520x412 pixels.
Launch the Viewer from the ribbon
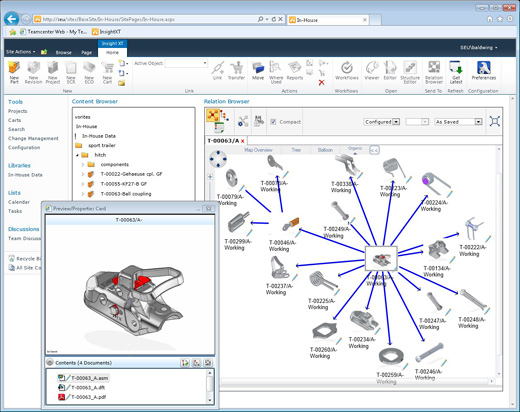[x=372, y=71]
